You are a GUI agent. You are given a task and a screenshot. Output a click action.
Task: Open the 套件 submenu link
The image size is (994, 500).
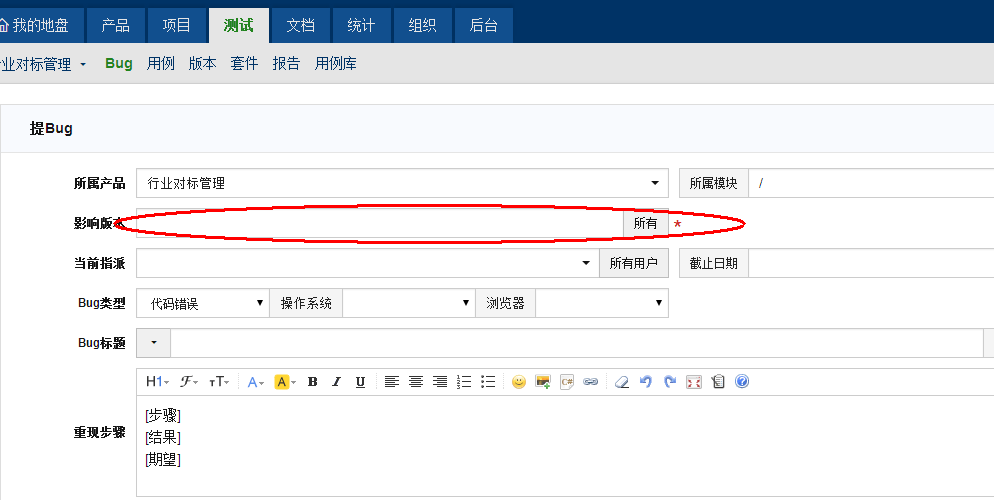(244, 63)
